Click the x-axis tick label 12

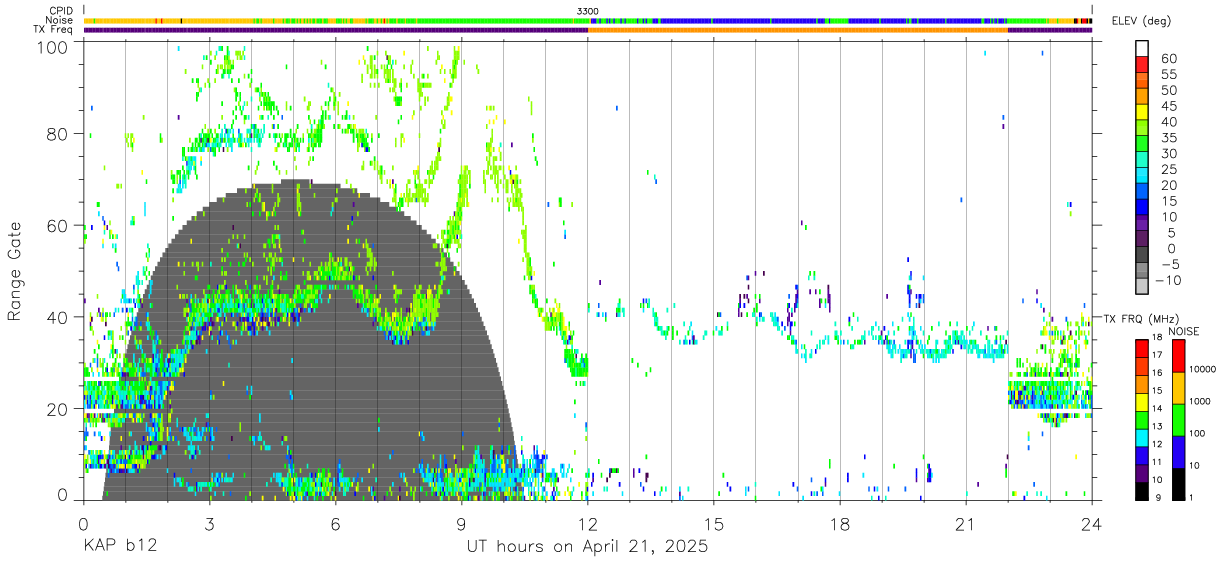(587, 524)
